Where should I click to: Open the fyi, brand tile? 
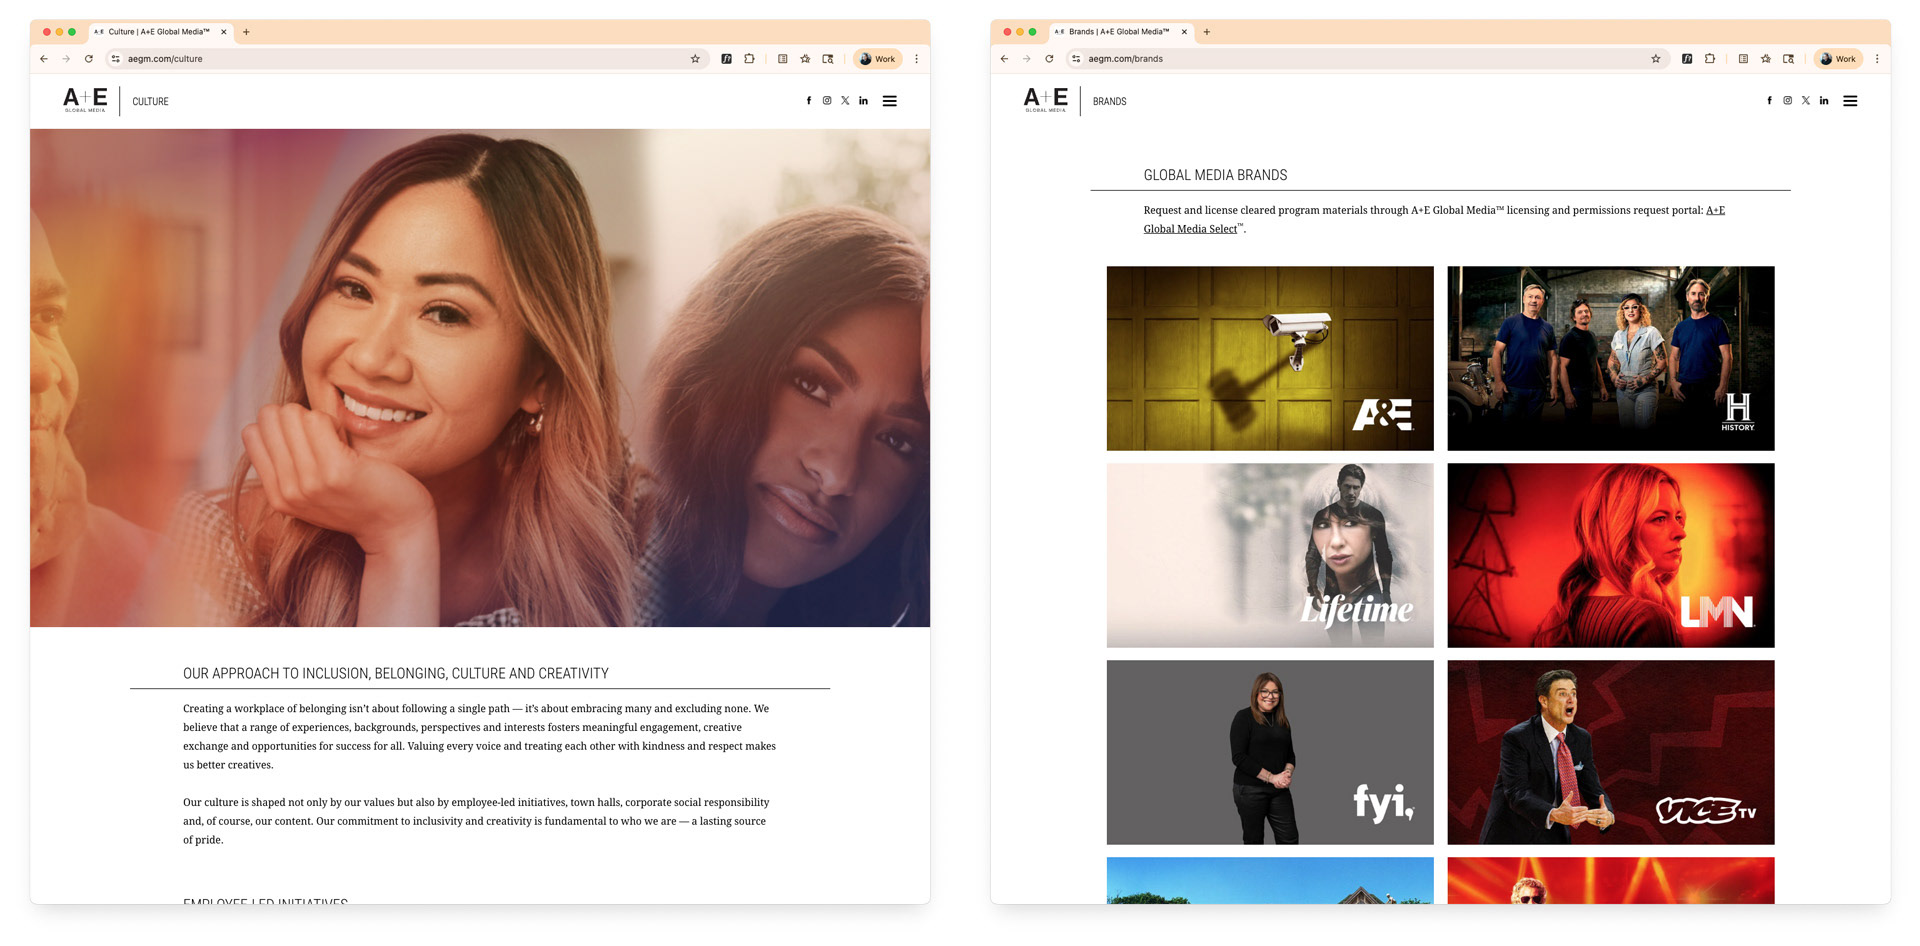tap(1270, 752)
